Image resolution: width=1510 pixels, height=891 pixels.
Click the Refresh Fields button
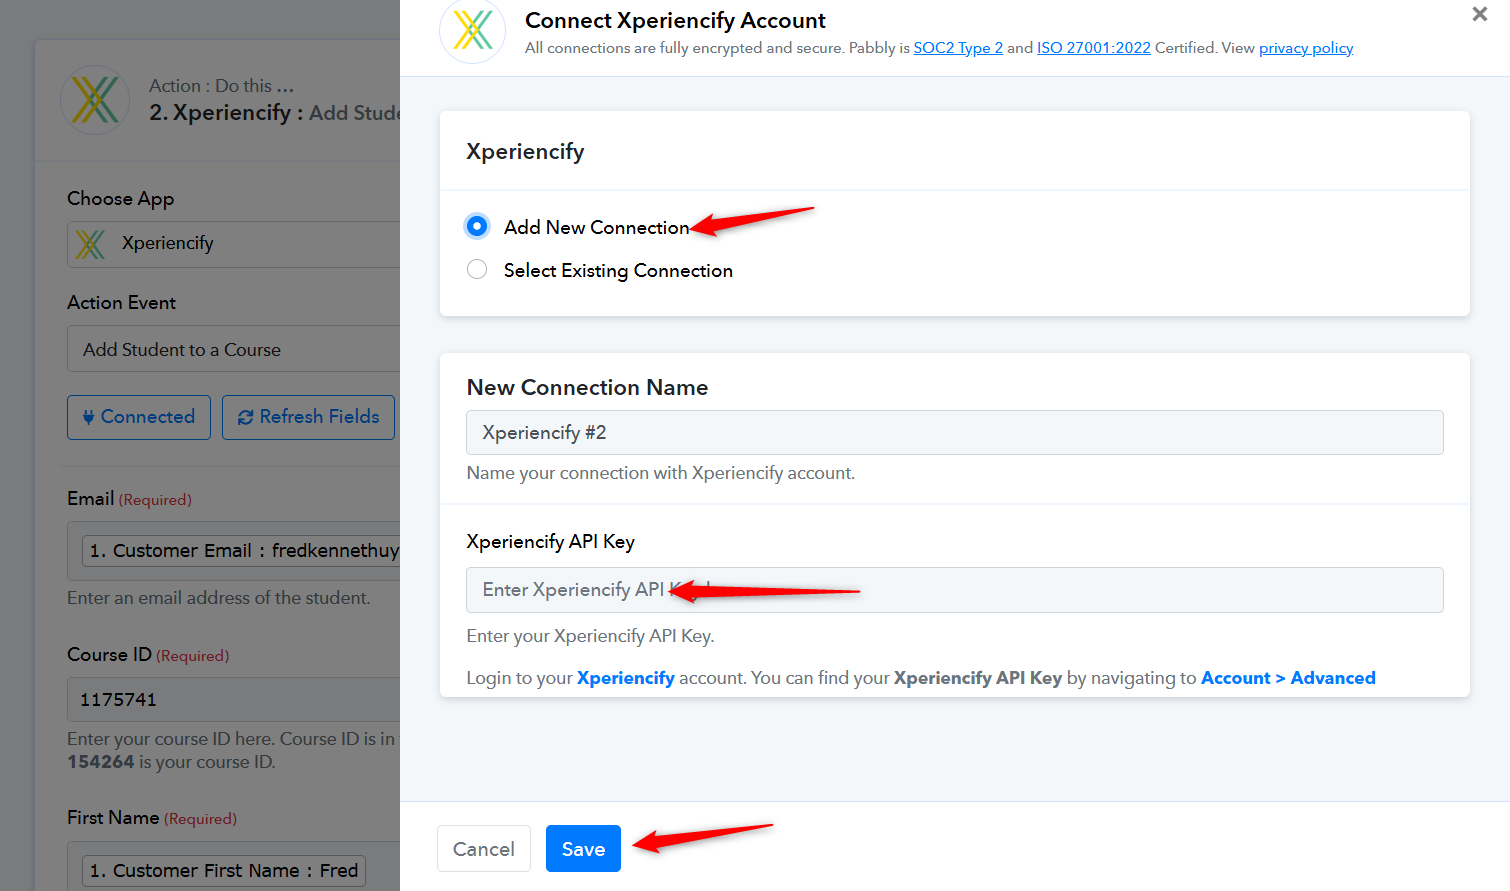coord(308,417)
